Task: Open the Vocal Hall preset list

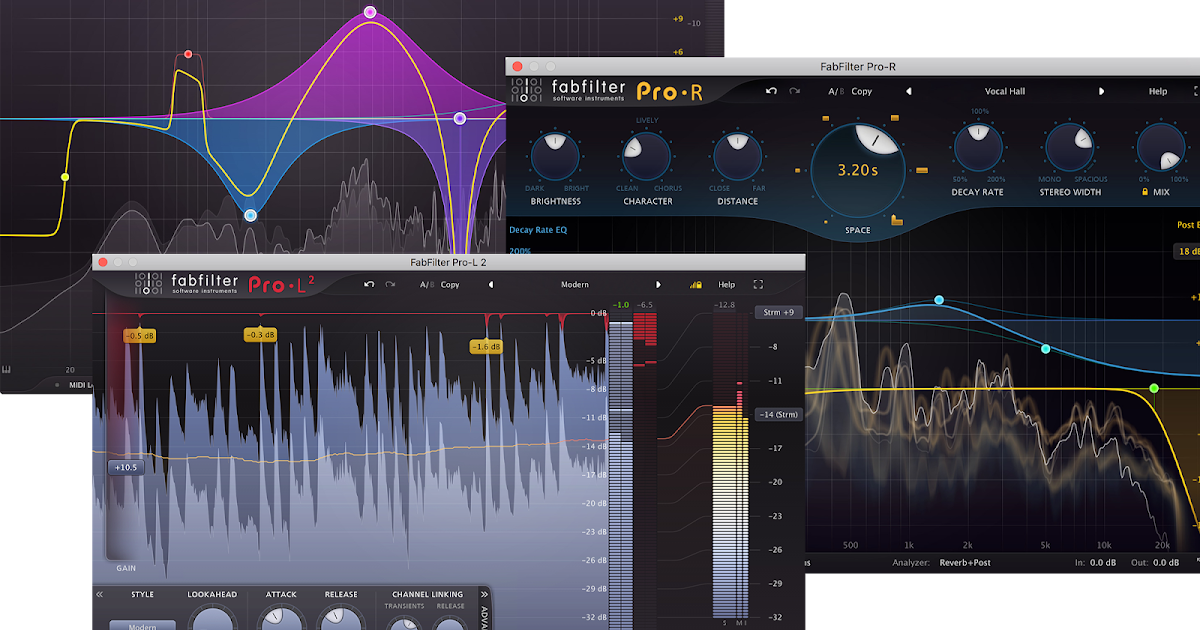Action: [1004, 90]
